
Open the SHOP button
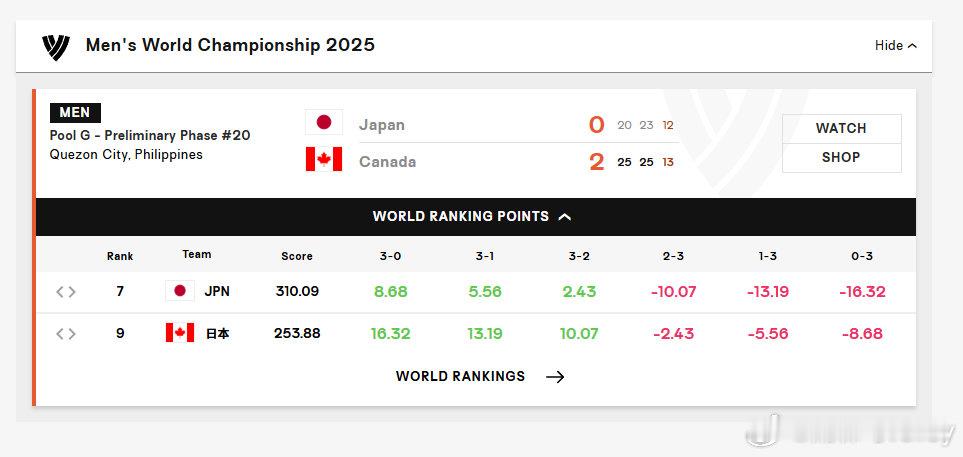(x=841, y=157)
